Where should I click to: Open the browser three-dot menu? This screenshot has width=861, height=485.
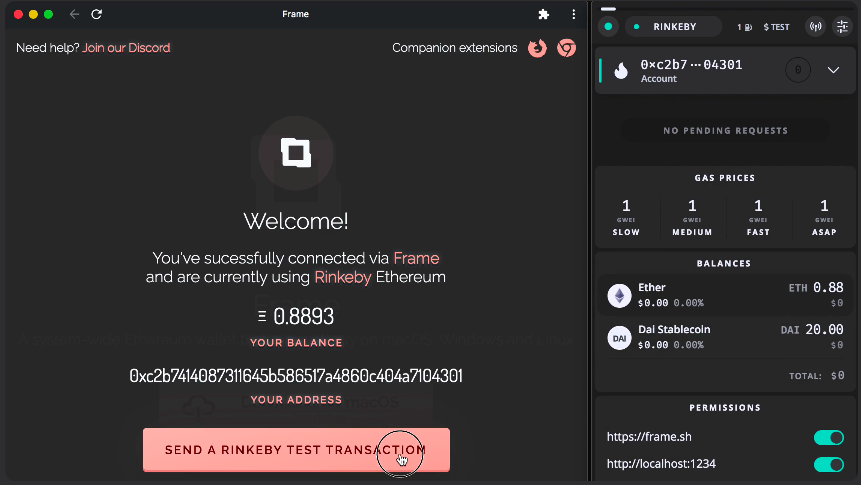[573, 14]
